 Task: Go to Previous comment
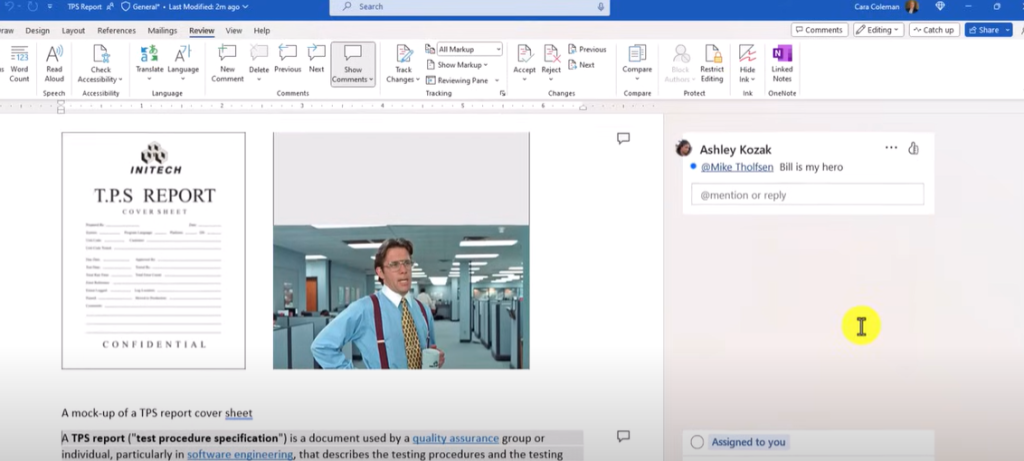click(x=287, y=59)
